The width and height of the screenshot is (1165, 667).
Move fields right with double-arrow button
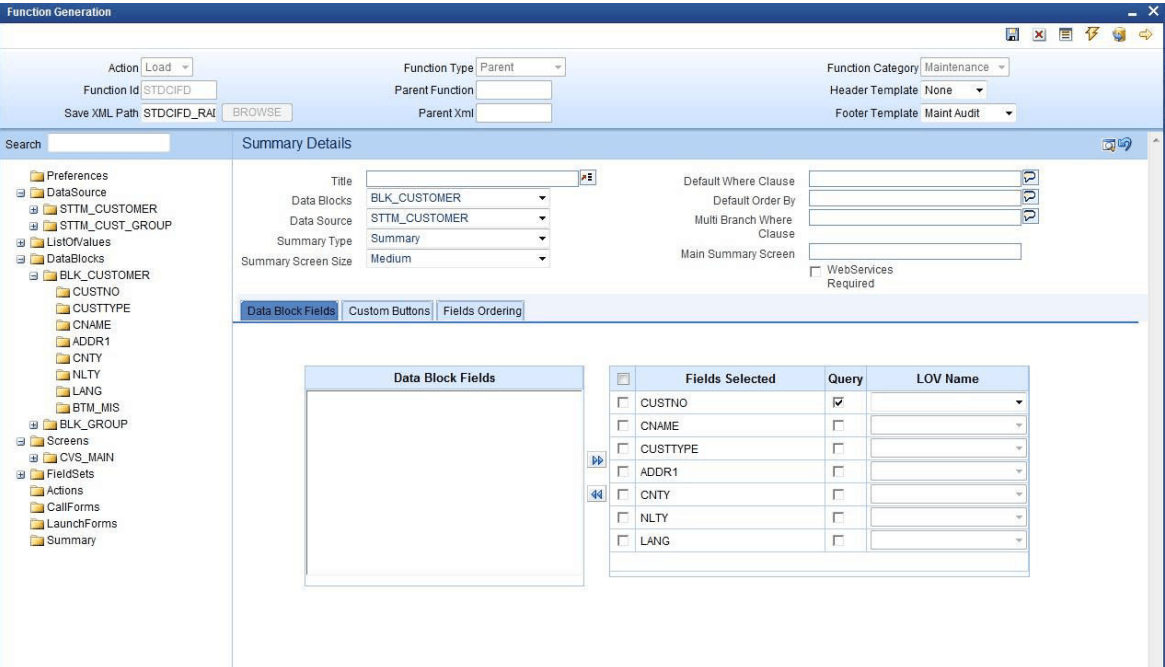[597, 460]
